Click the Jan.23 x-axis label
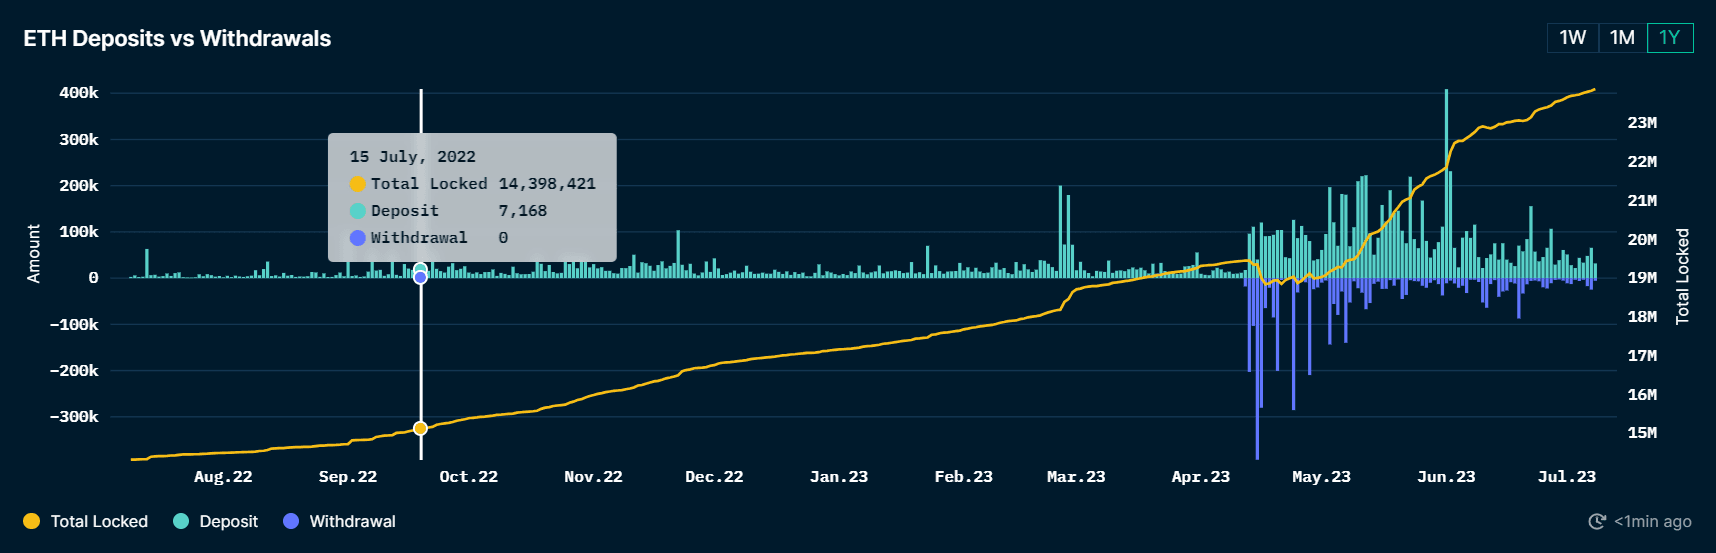Screen dimensions: 1716x553 pyautogui.click(x=839, y=477)
